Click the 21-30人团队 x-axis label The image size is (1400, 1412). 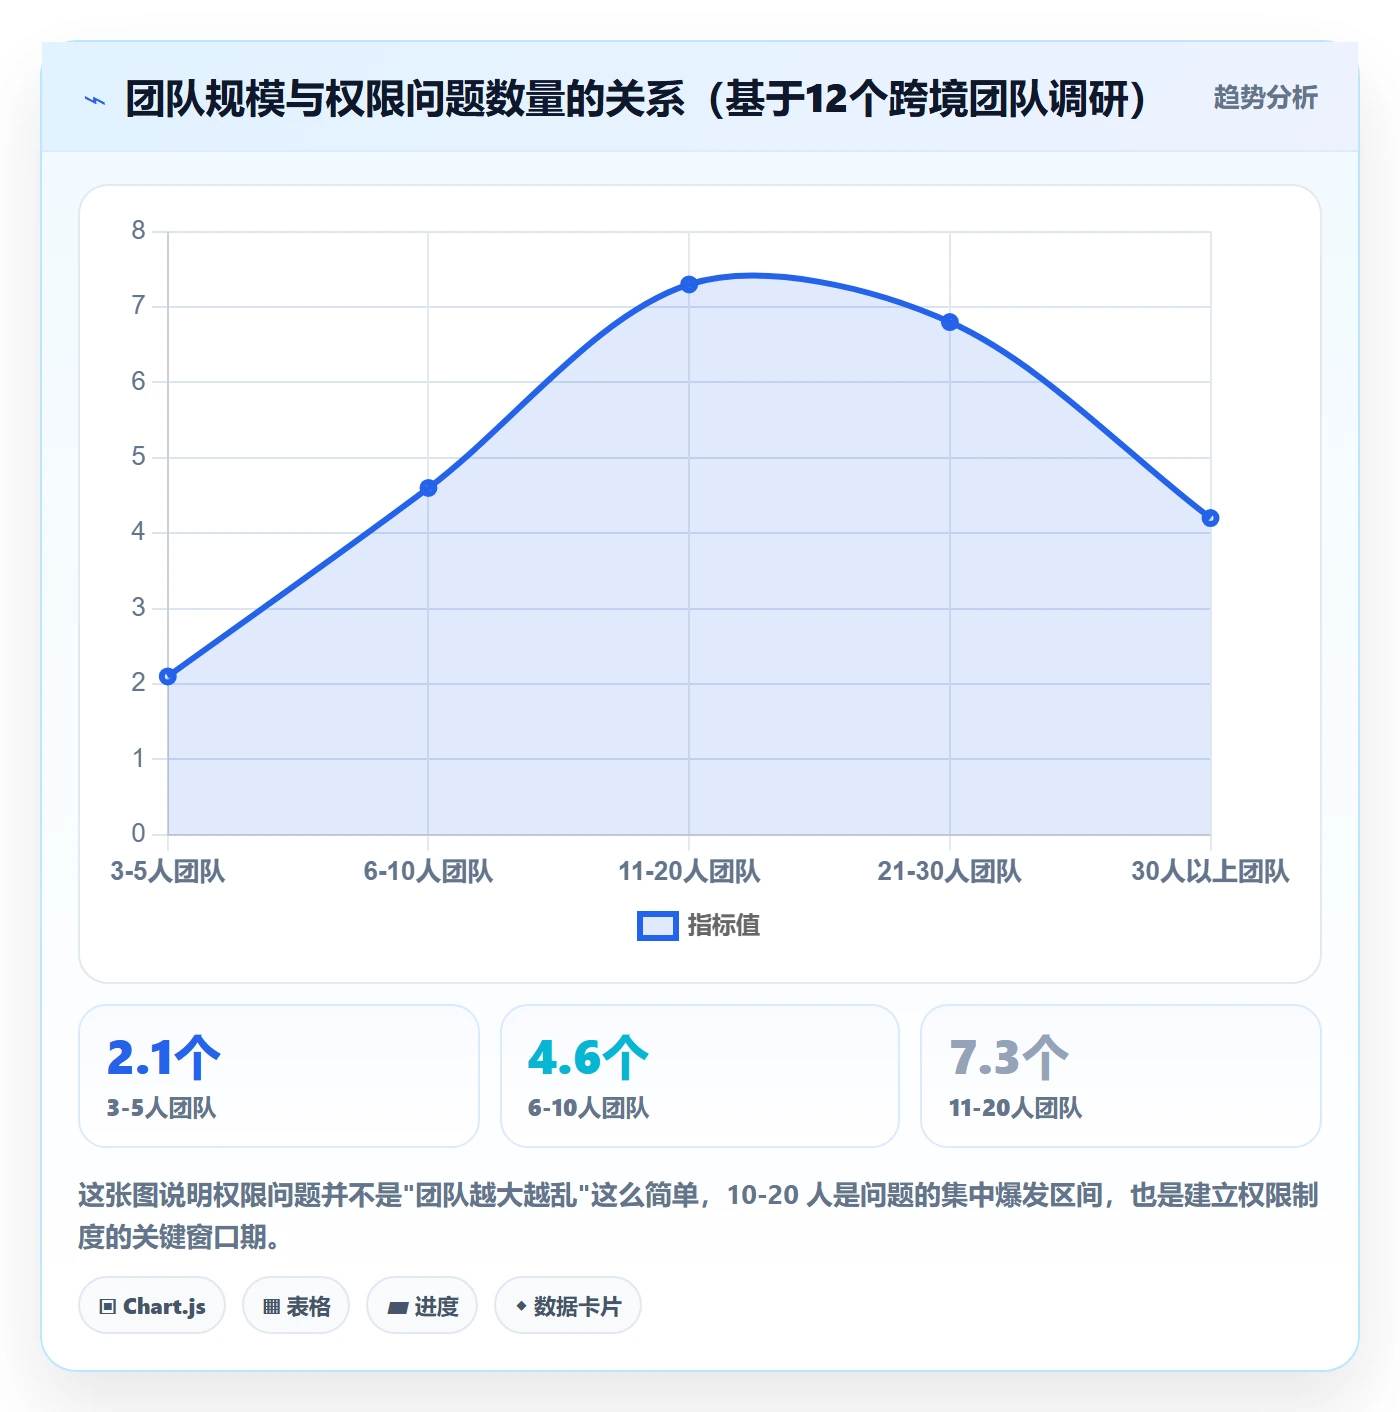tap(950, 872)
